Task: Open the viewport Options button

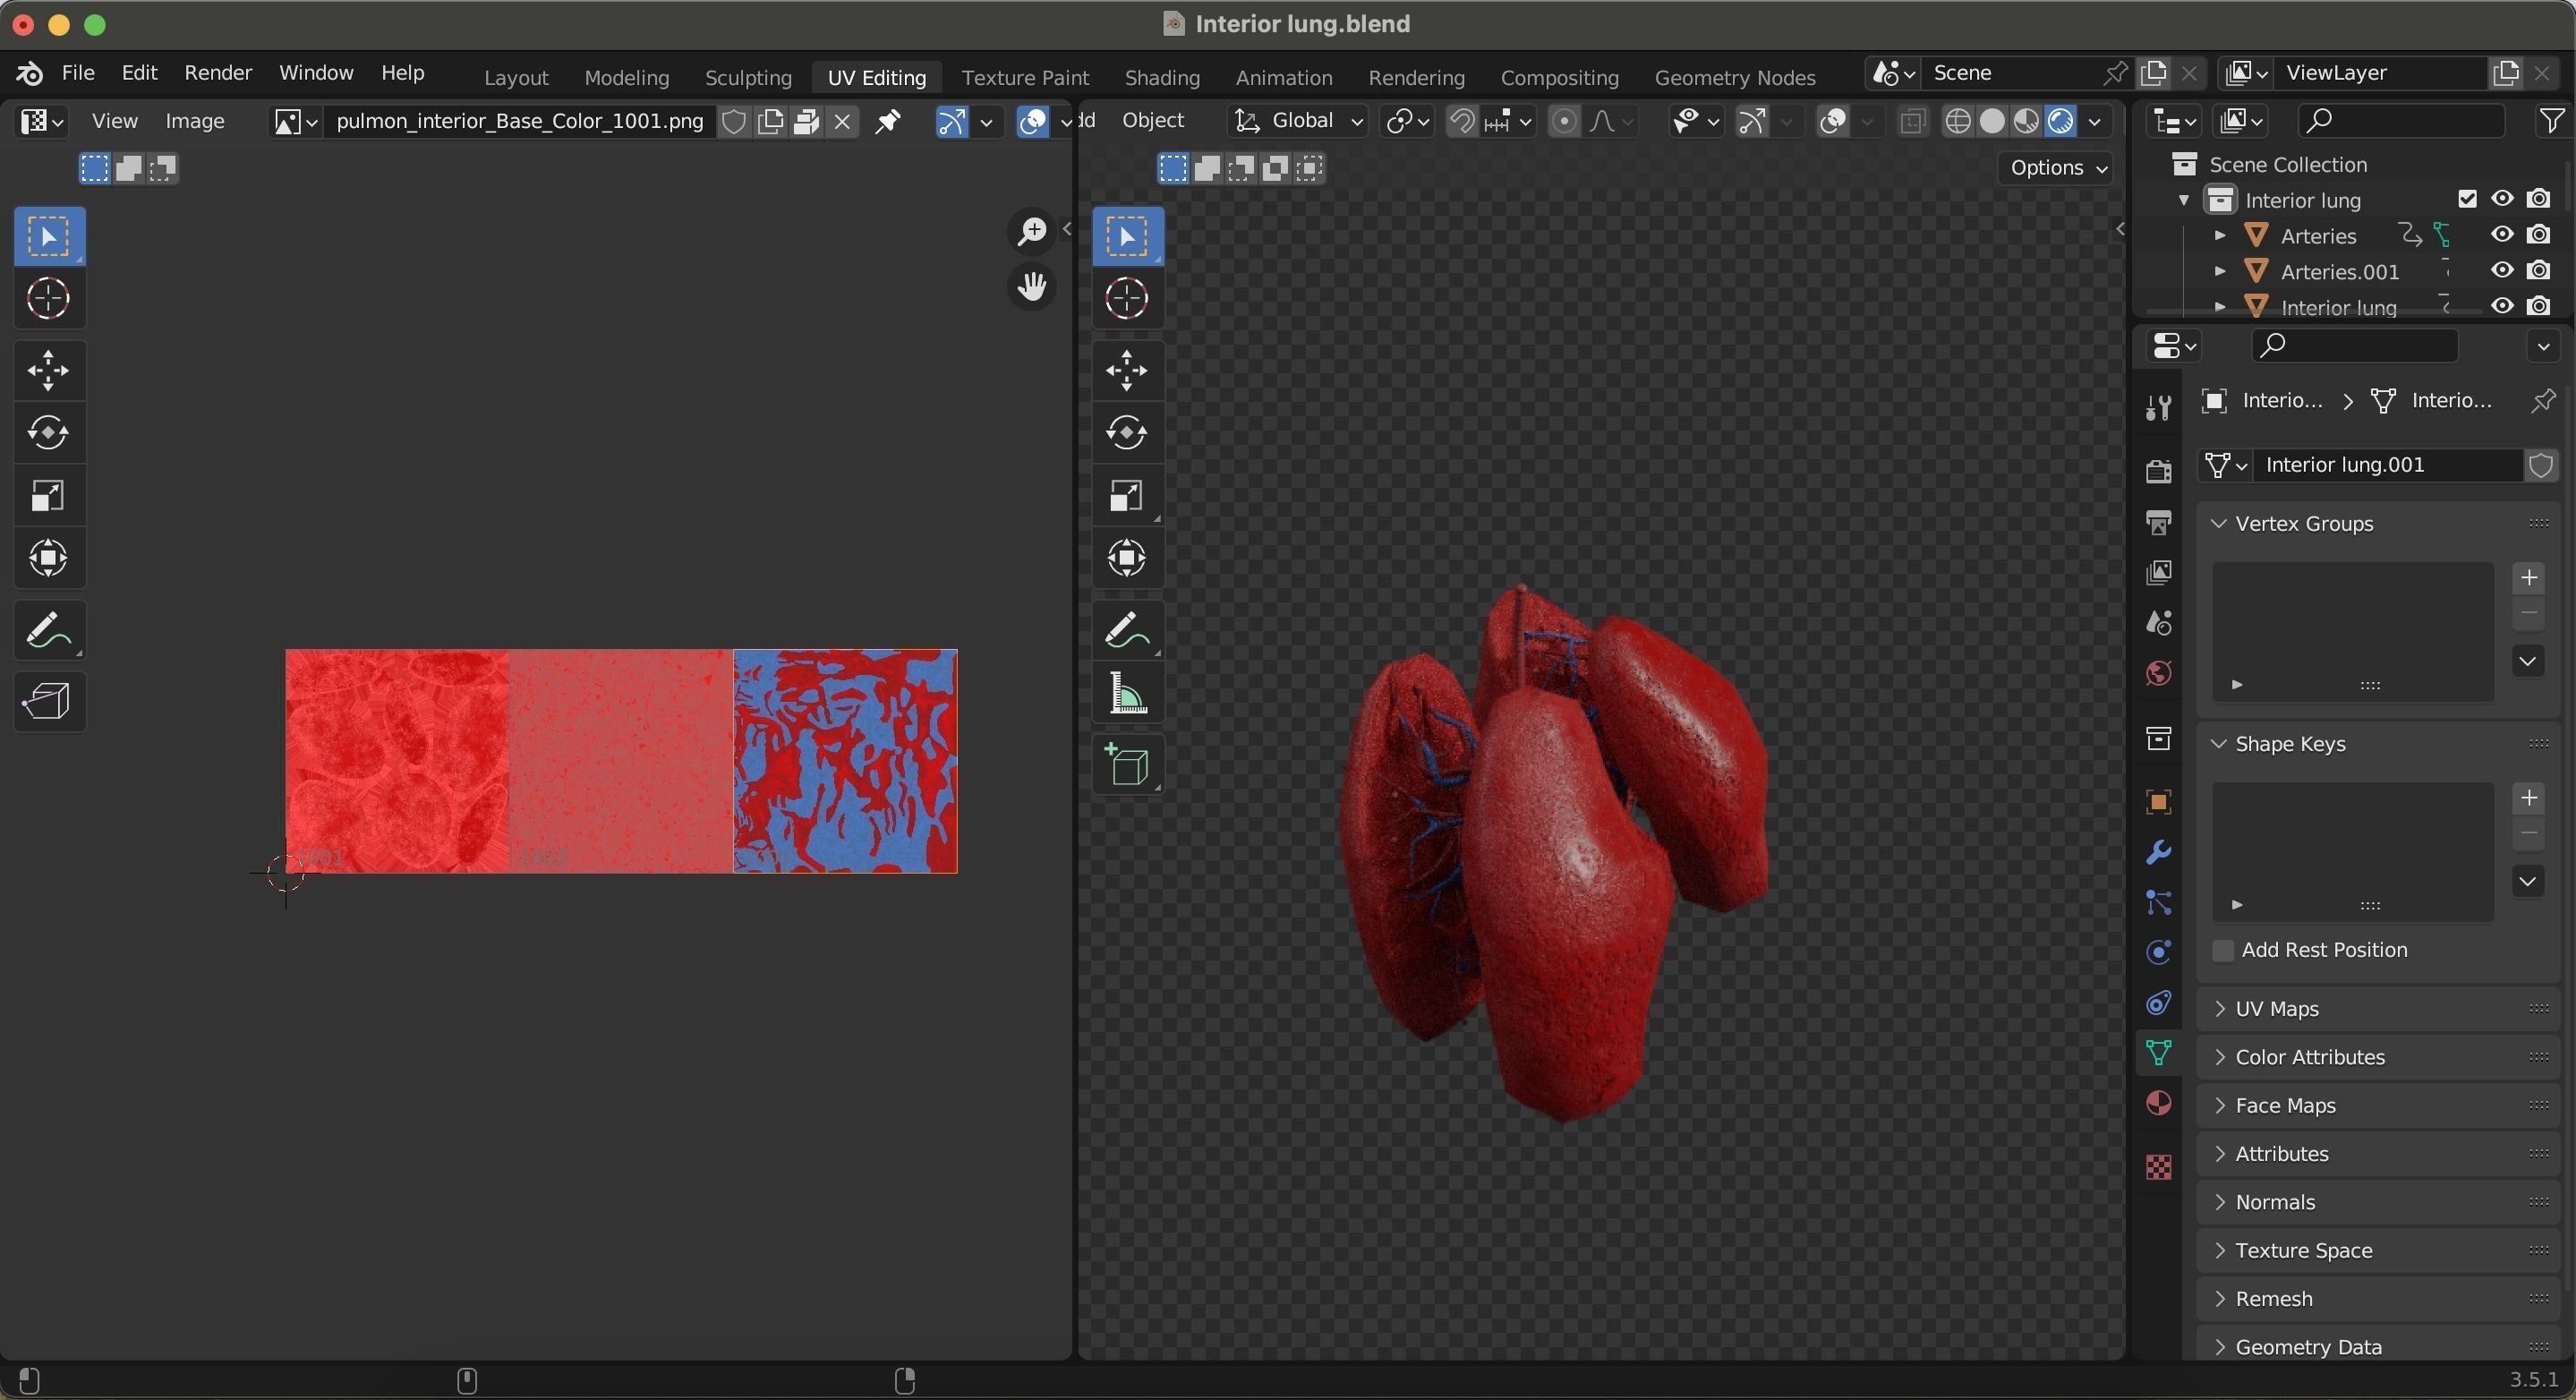Action: point(2058,168)
